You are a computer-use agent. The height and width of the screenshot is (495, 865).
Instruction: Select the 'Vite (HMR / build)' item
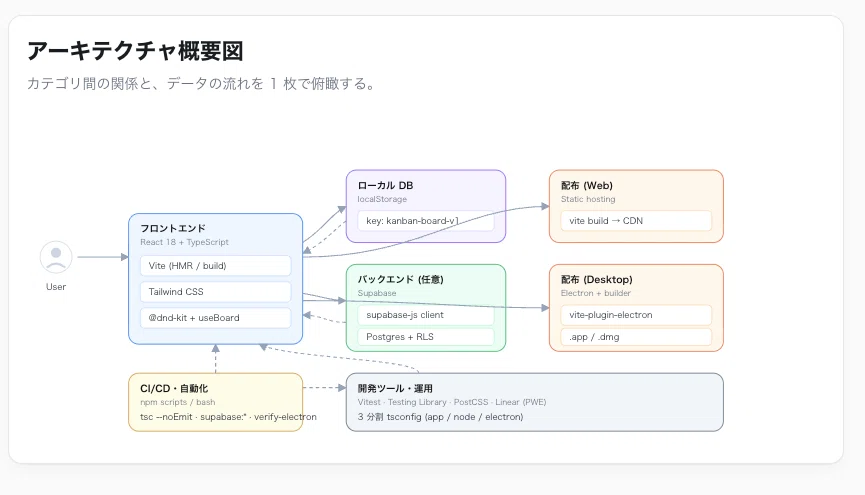[x=215, y=265]
